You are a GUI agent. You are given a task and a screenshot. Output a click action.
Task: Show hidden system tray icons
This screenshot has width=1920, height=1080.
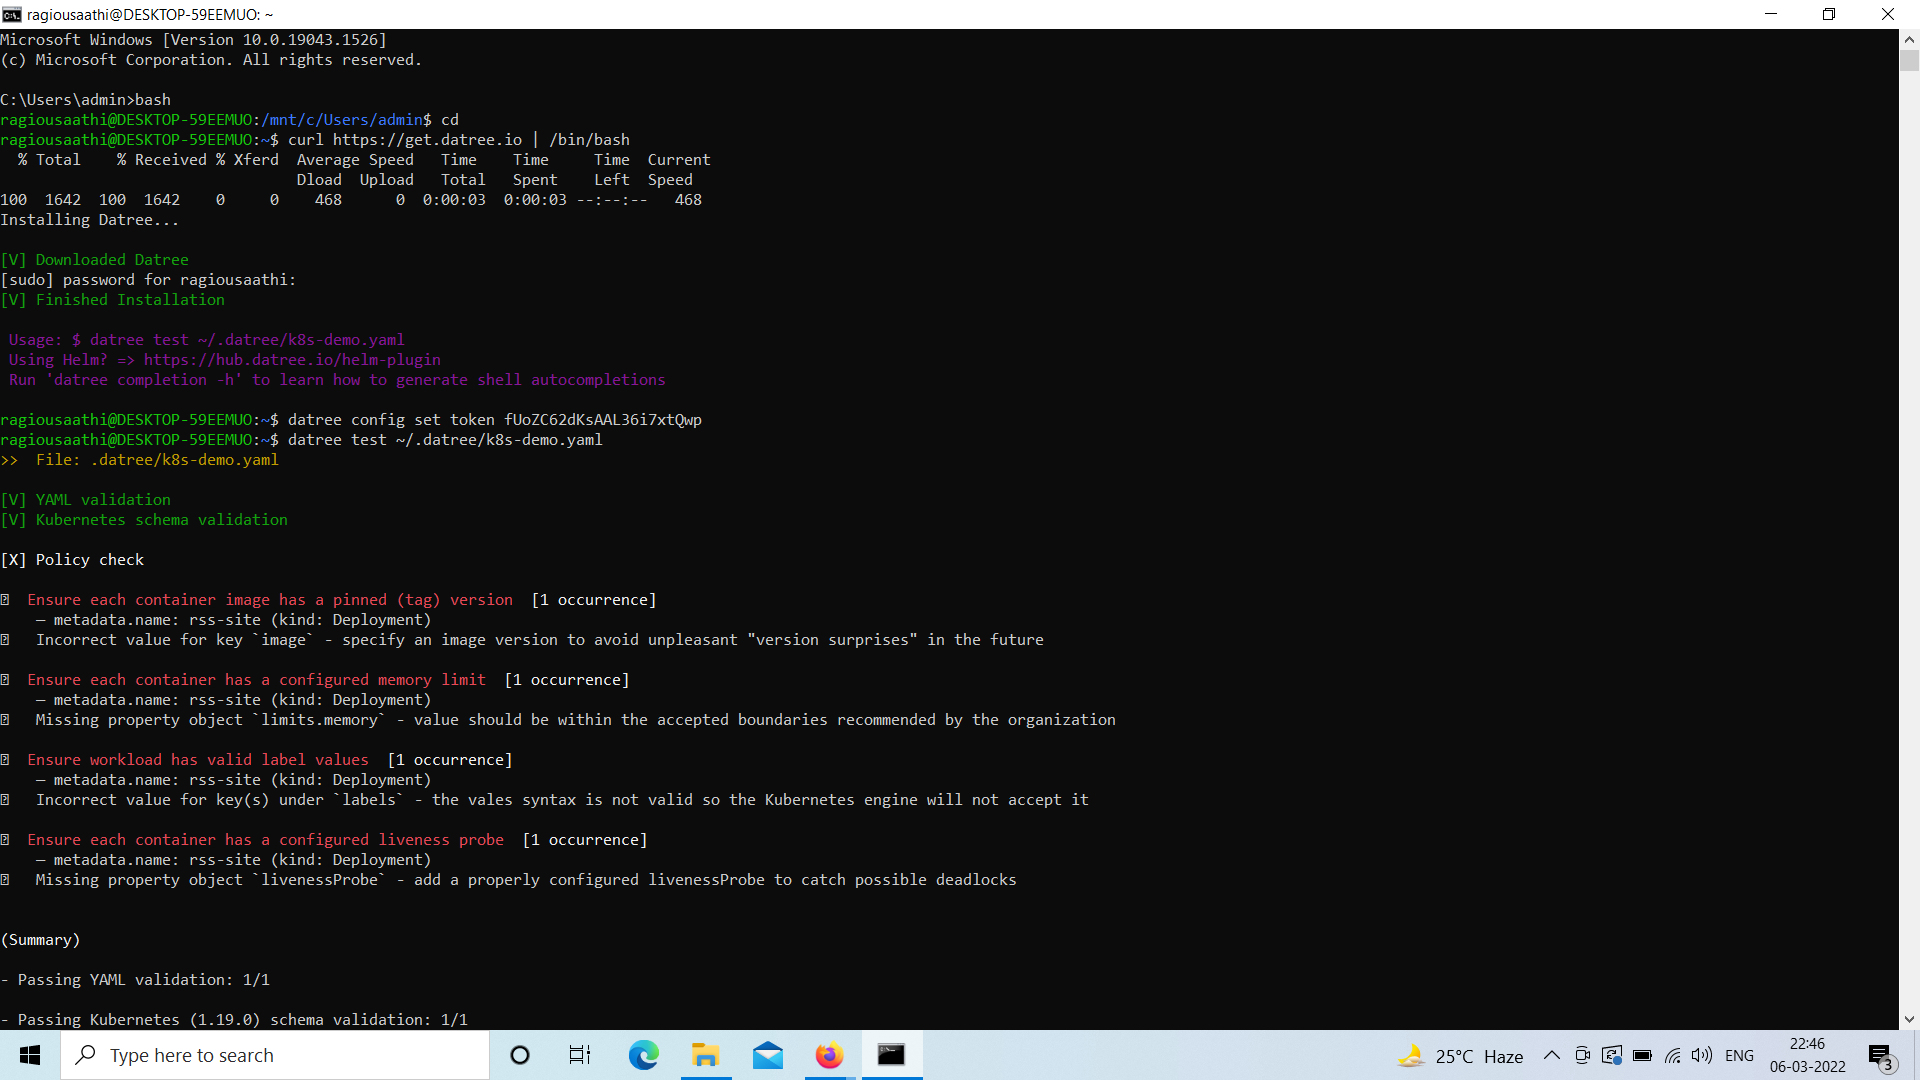[x=1552, y=1055]
